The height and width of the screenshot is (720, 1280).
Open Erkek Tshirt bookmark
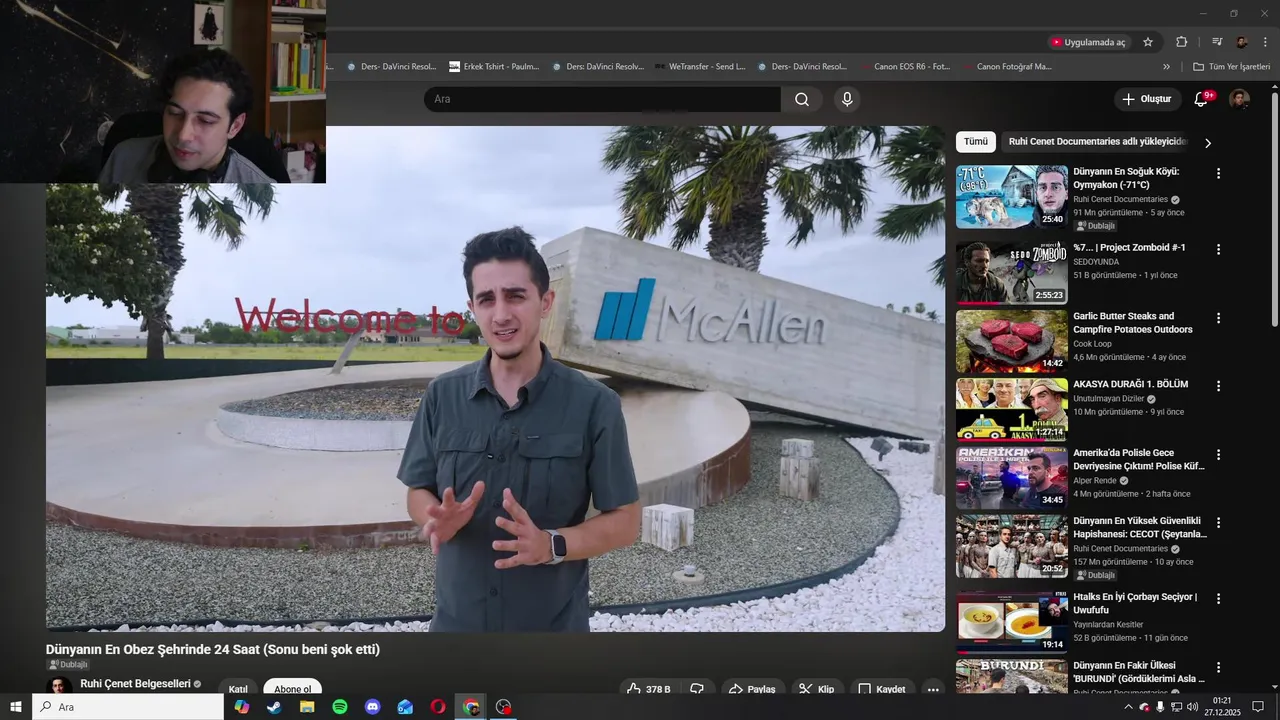(494, 67)
